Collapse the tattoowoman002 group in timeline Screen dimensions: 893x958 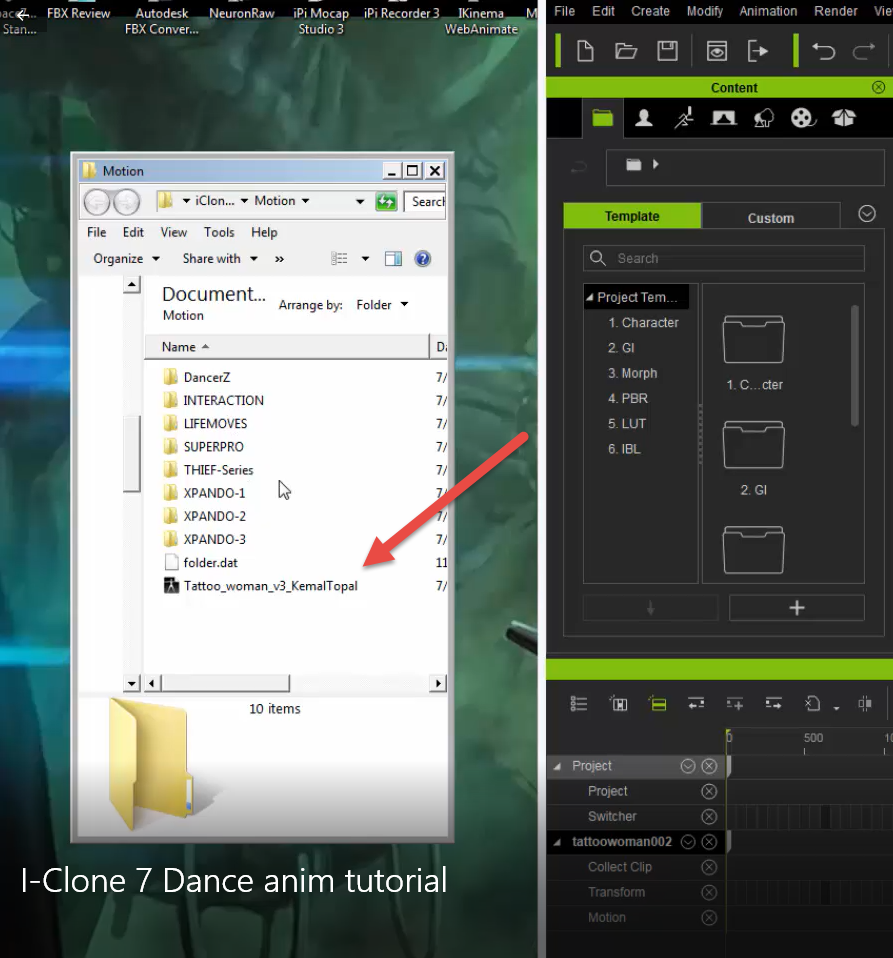pos(557,842)
